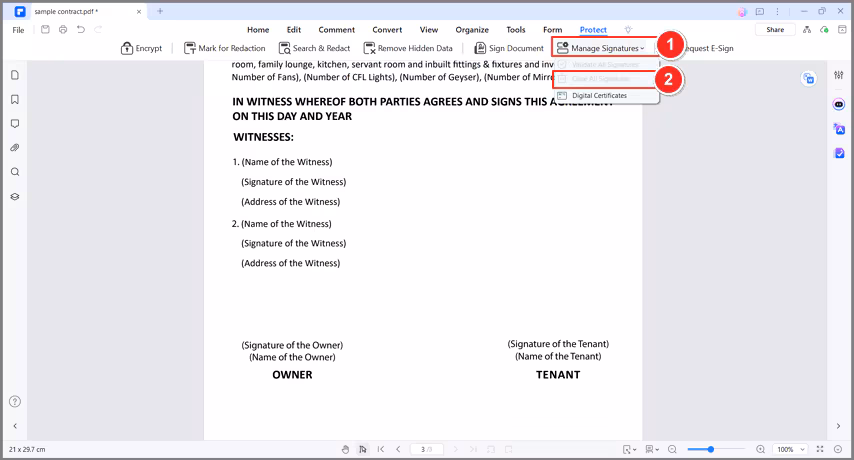Screen dimensions: 854x460
Task: Click the undo arrow icon
Action: (x=81, y=29)
